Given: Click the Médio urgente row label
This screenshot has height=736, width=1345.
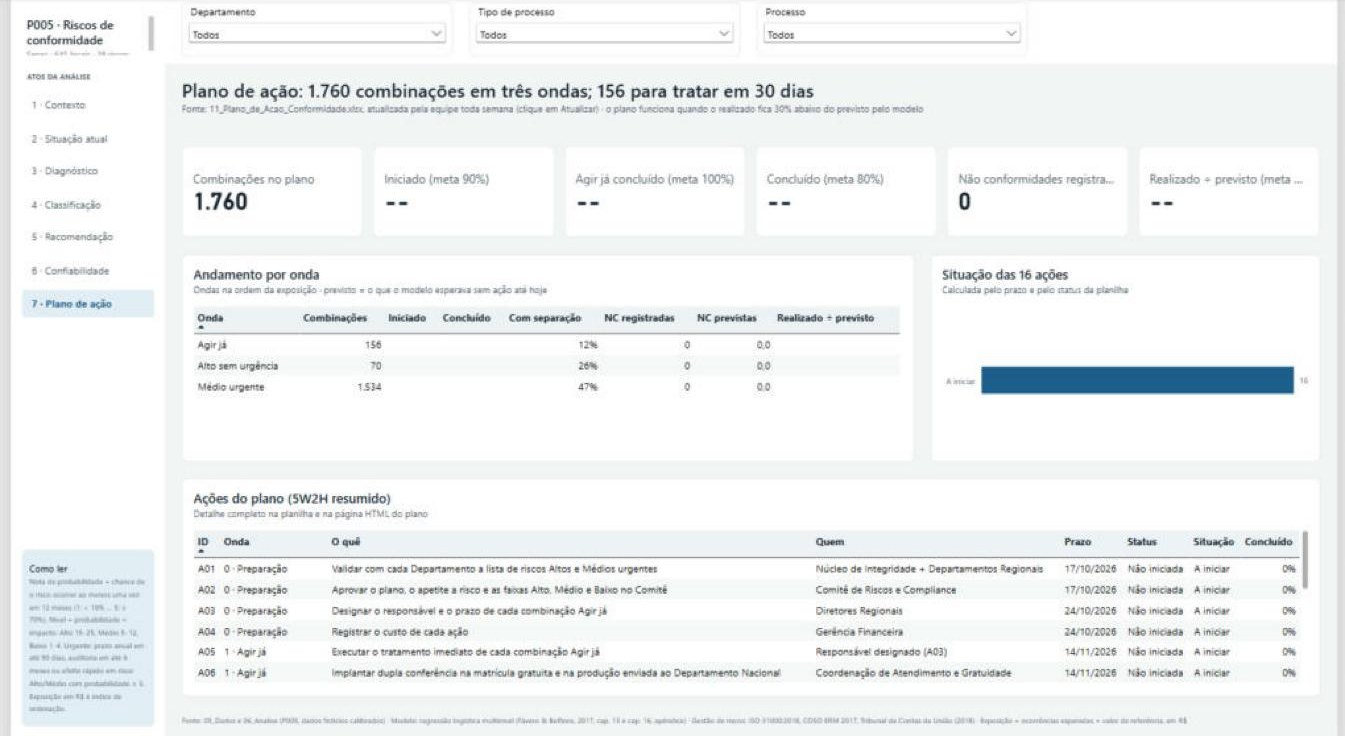Looking at the screenshot, I should pyautogui.click(x=231, y=387).
